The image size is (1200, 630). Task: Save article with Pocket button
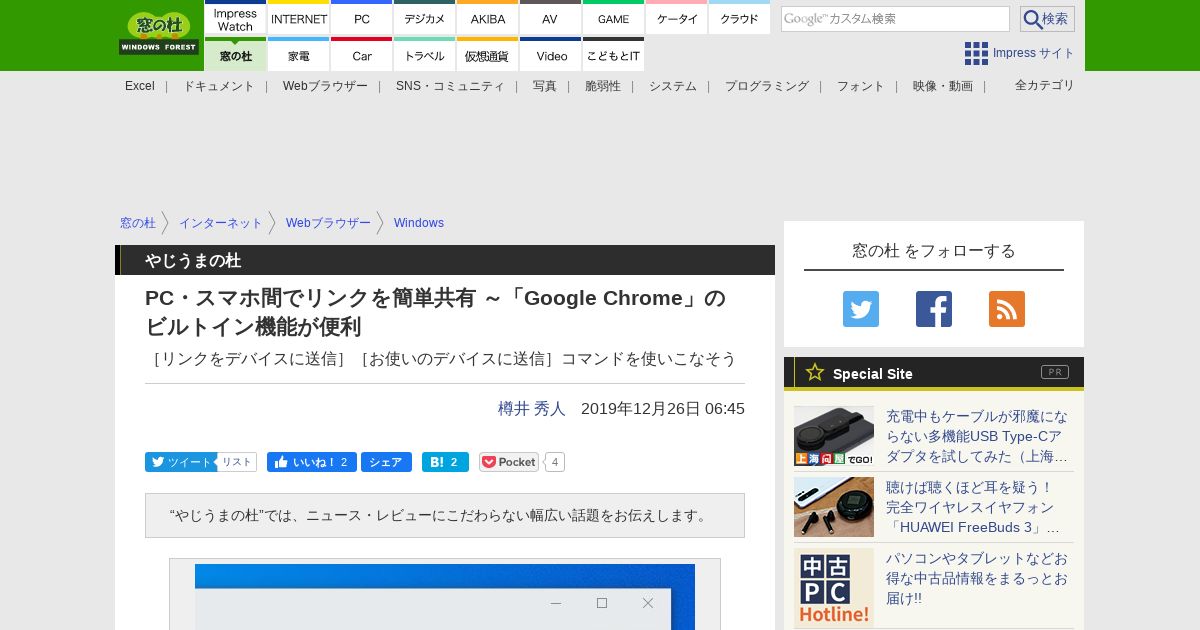tap(509, 462)
